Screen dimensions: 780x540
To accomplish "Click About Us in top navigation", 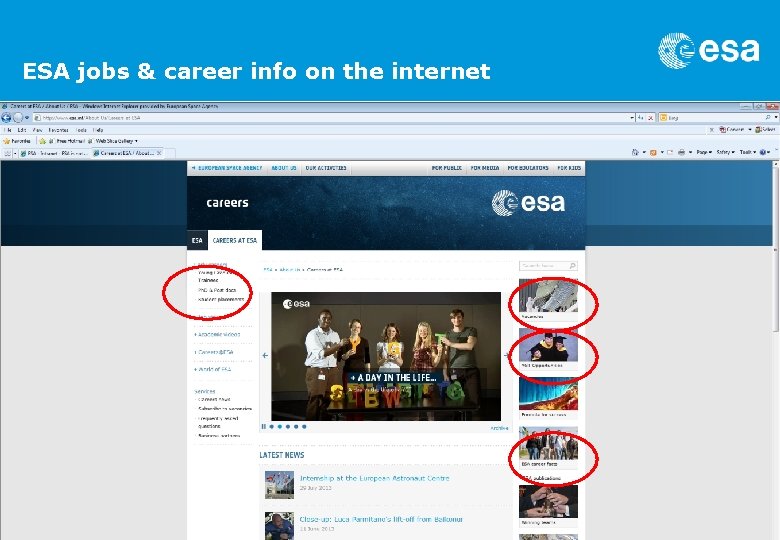I will (284, 168).
